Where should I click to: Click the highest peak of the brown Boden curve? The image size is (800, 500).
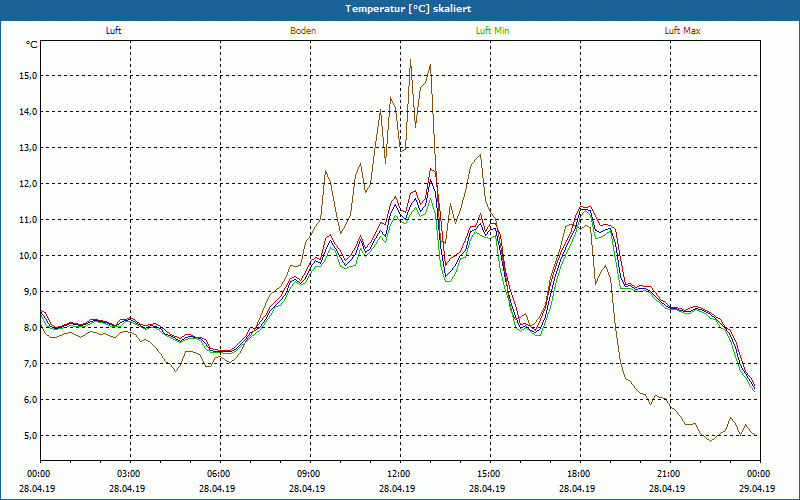[410, 59]
